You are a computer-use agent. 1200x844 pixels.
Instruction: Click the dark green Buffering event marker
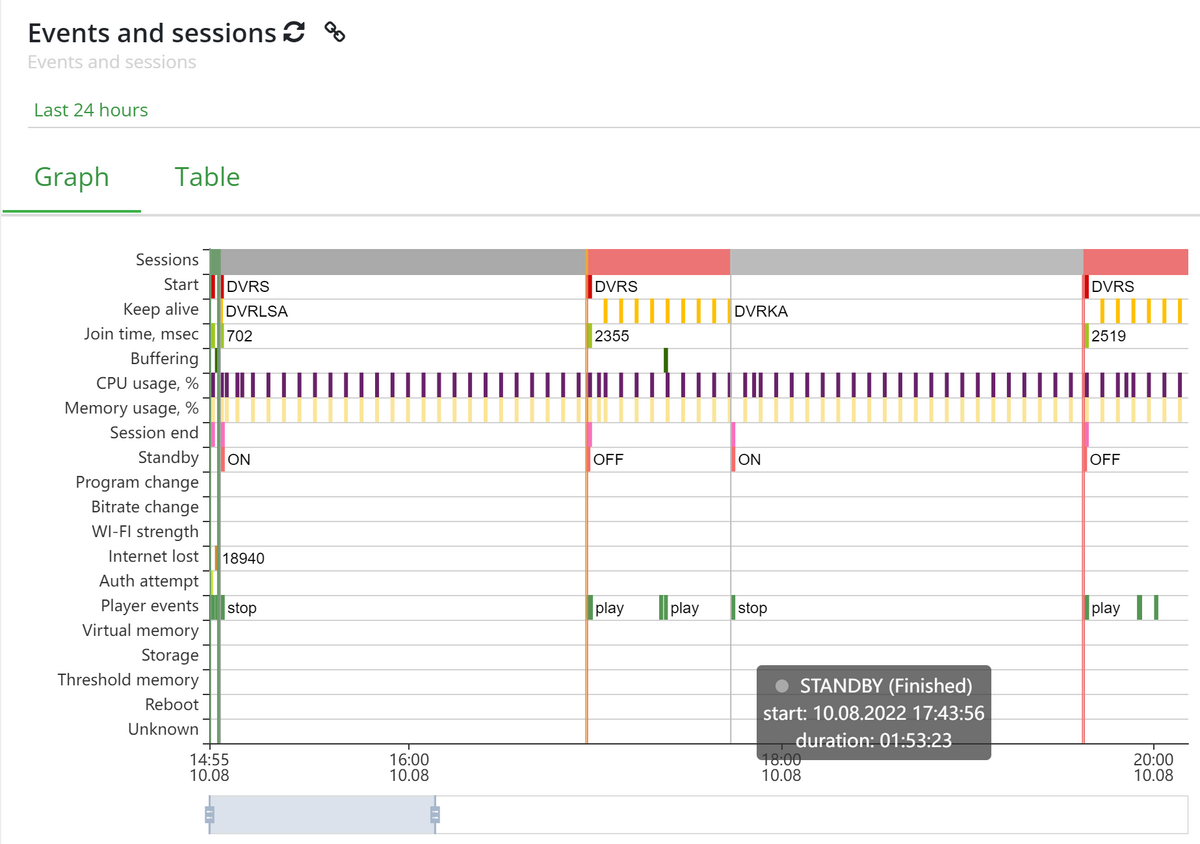666,360
